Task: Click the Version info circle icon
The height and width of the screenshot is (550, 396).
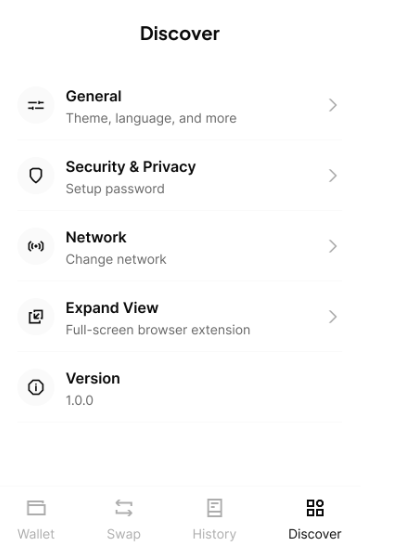Action: pos(36,387)
